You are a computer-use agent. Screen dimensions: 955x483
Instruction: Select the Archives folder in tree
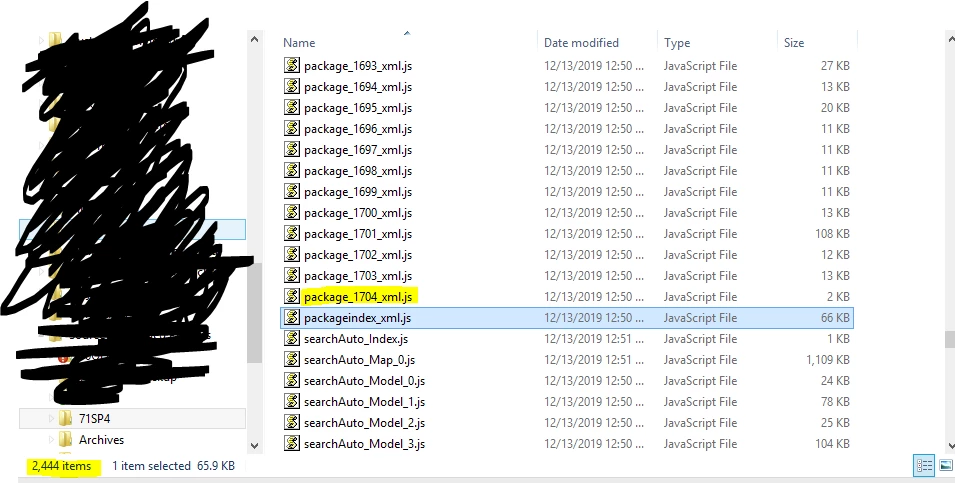101,439
